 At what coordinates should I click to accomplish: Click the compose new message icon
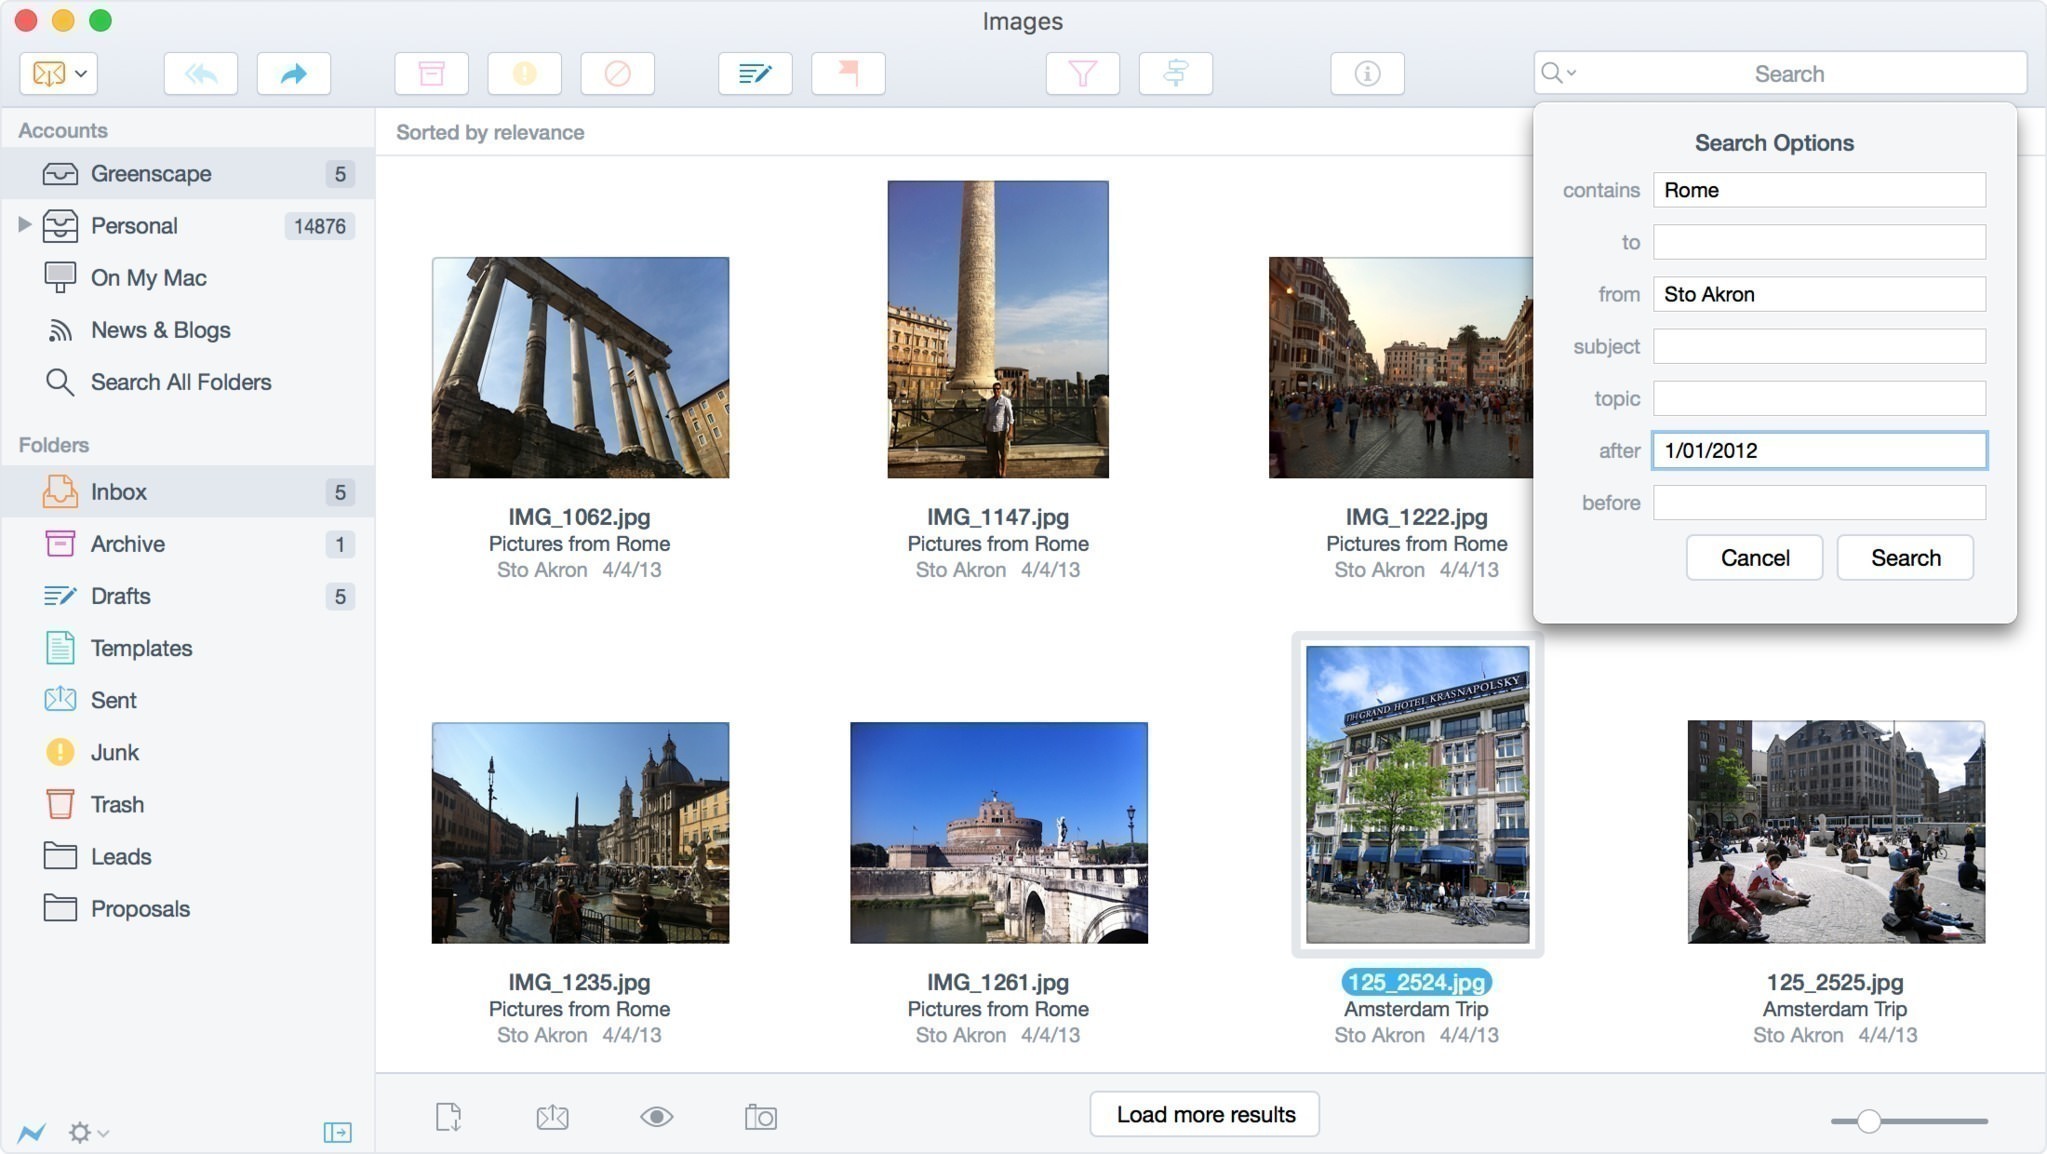(x=755, y=73)
